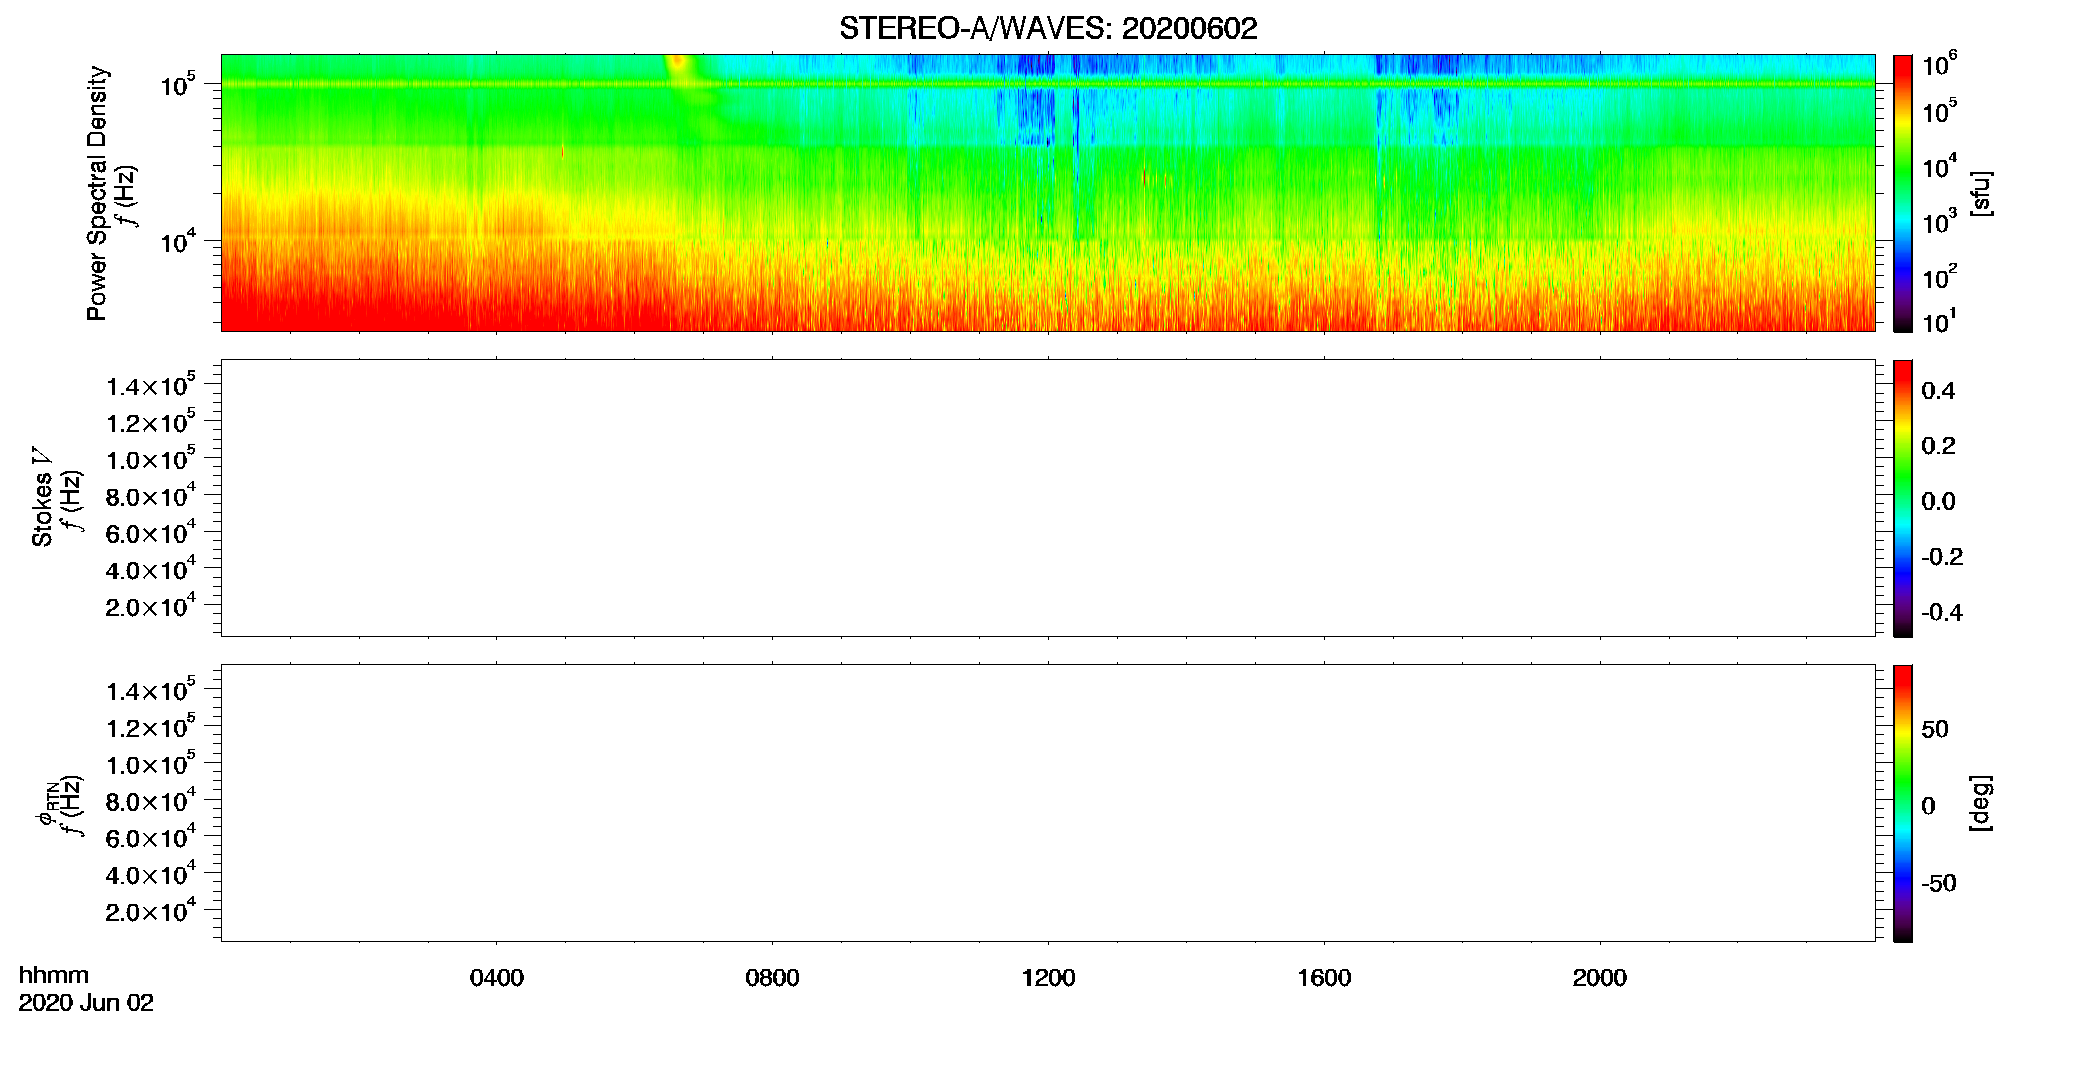Click "6.0×10^4" tick in Stokes V panel
Image resolution: width=2096 pixels, height=1080 pixels.
tap(151, 532)
